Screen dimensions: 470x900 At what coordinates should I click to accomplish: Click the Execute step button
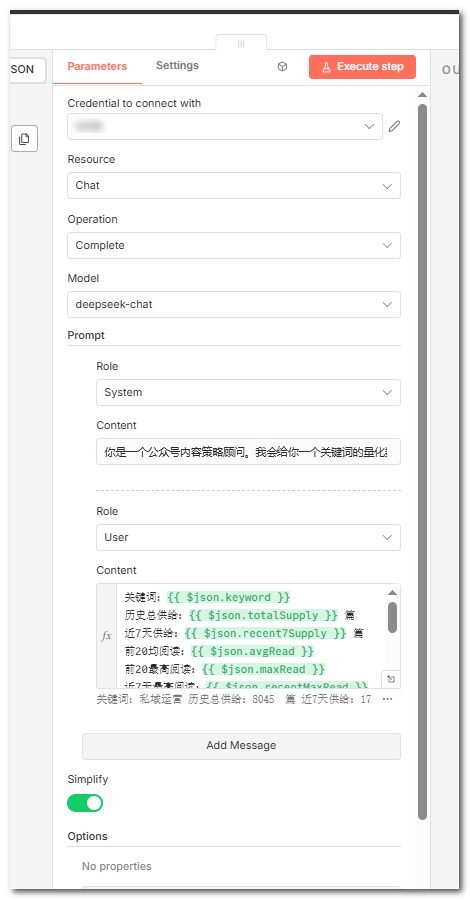tap(362, 67)
